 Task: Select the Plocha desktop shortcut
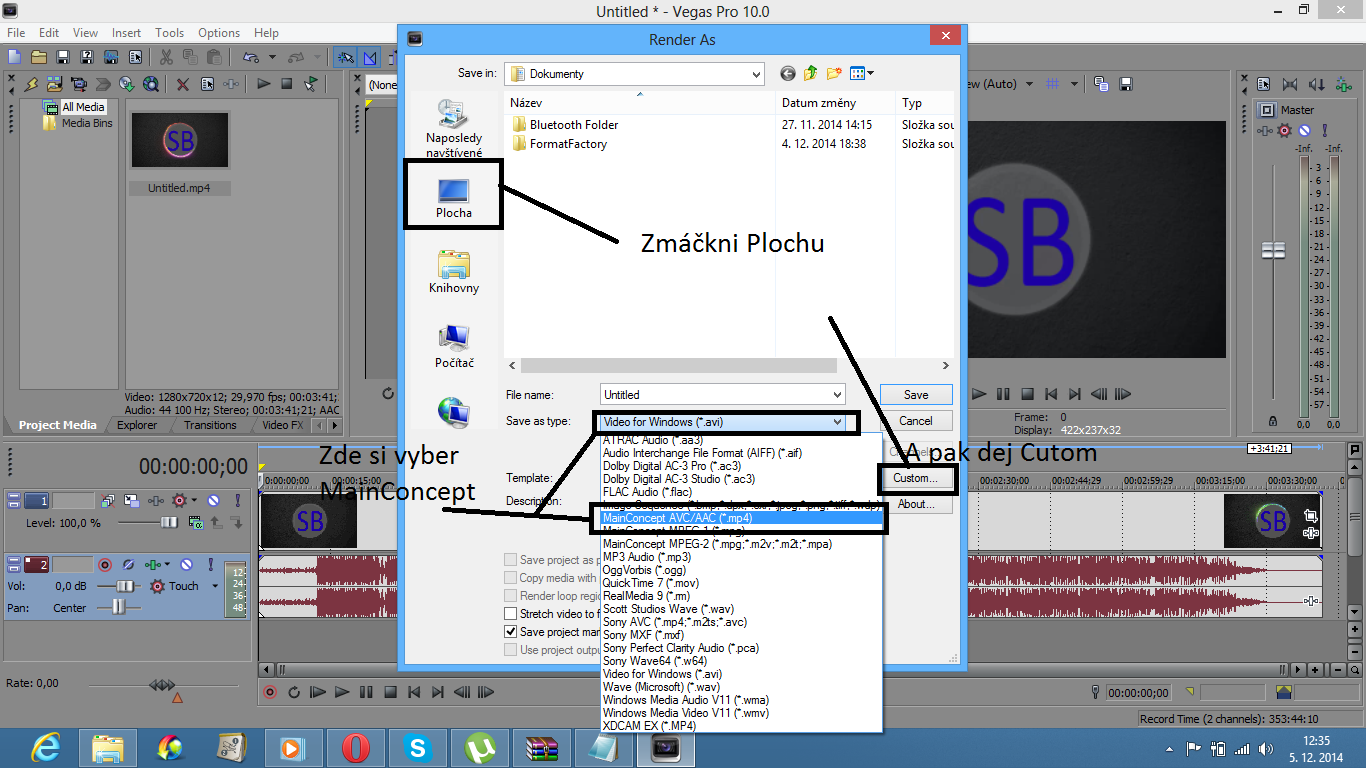pyautogui.click(x=453, y=197)
